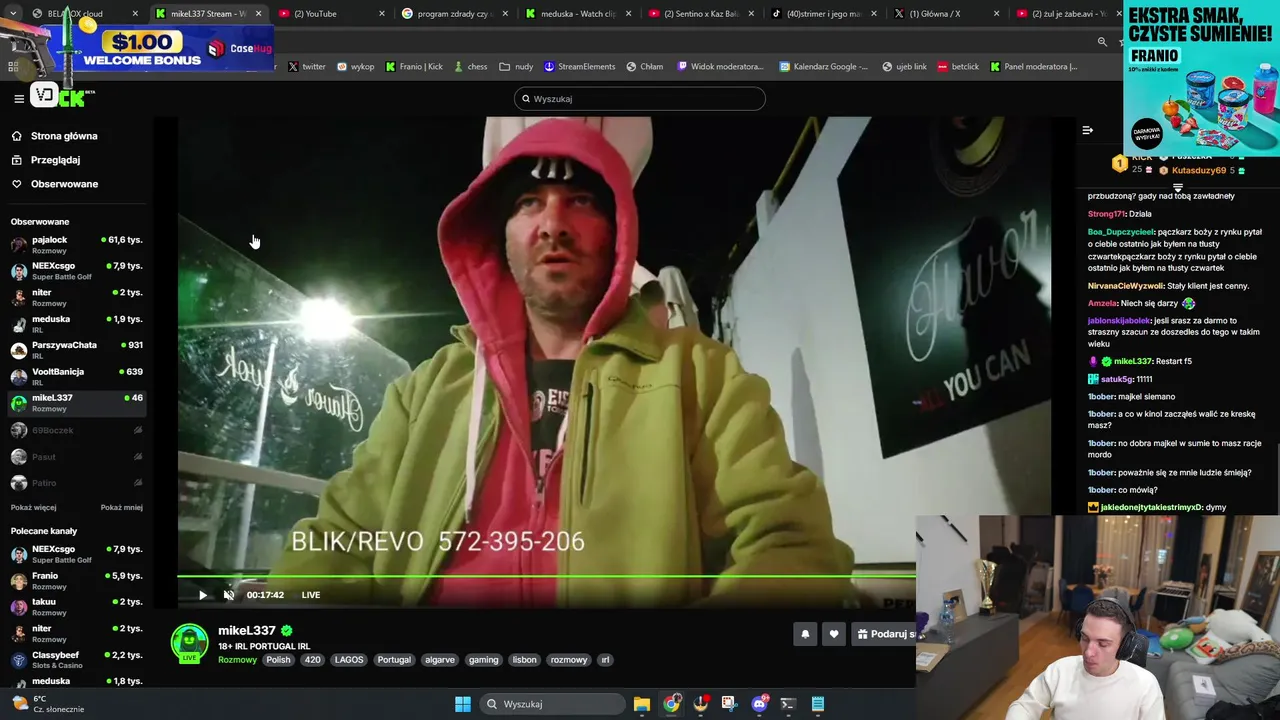Open the betclick bookmark
The width and height of the screenshot is (1280, 720).
[x=958, y=67]
